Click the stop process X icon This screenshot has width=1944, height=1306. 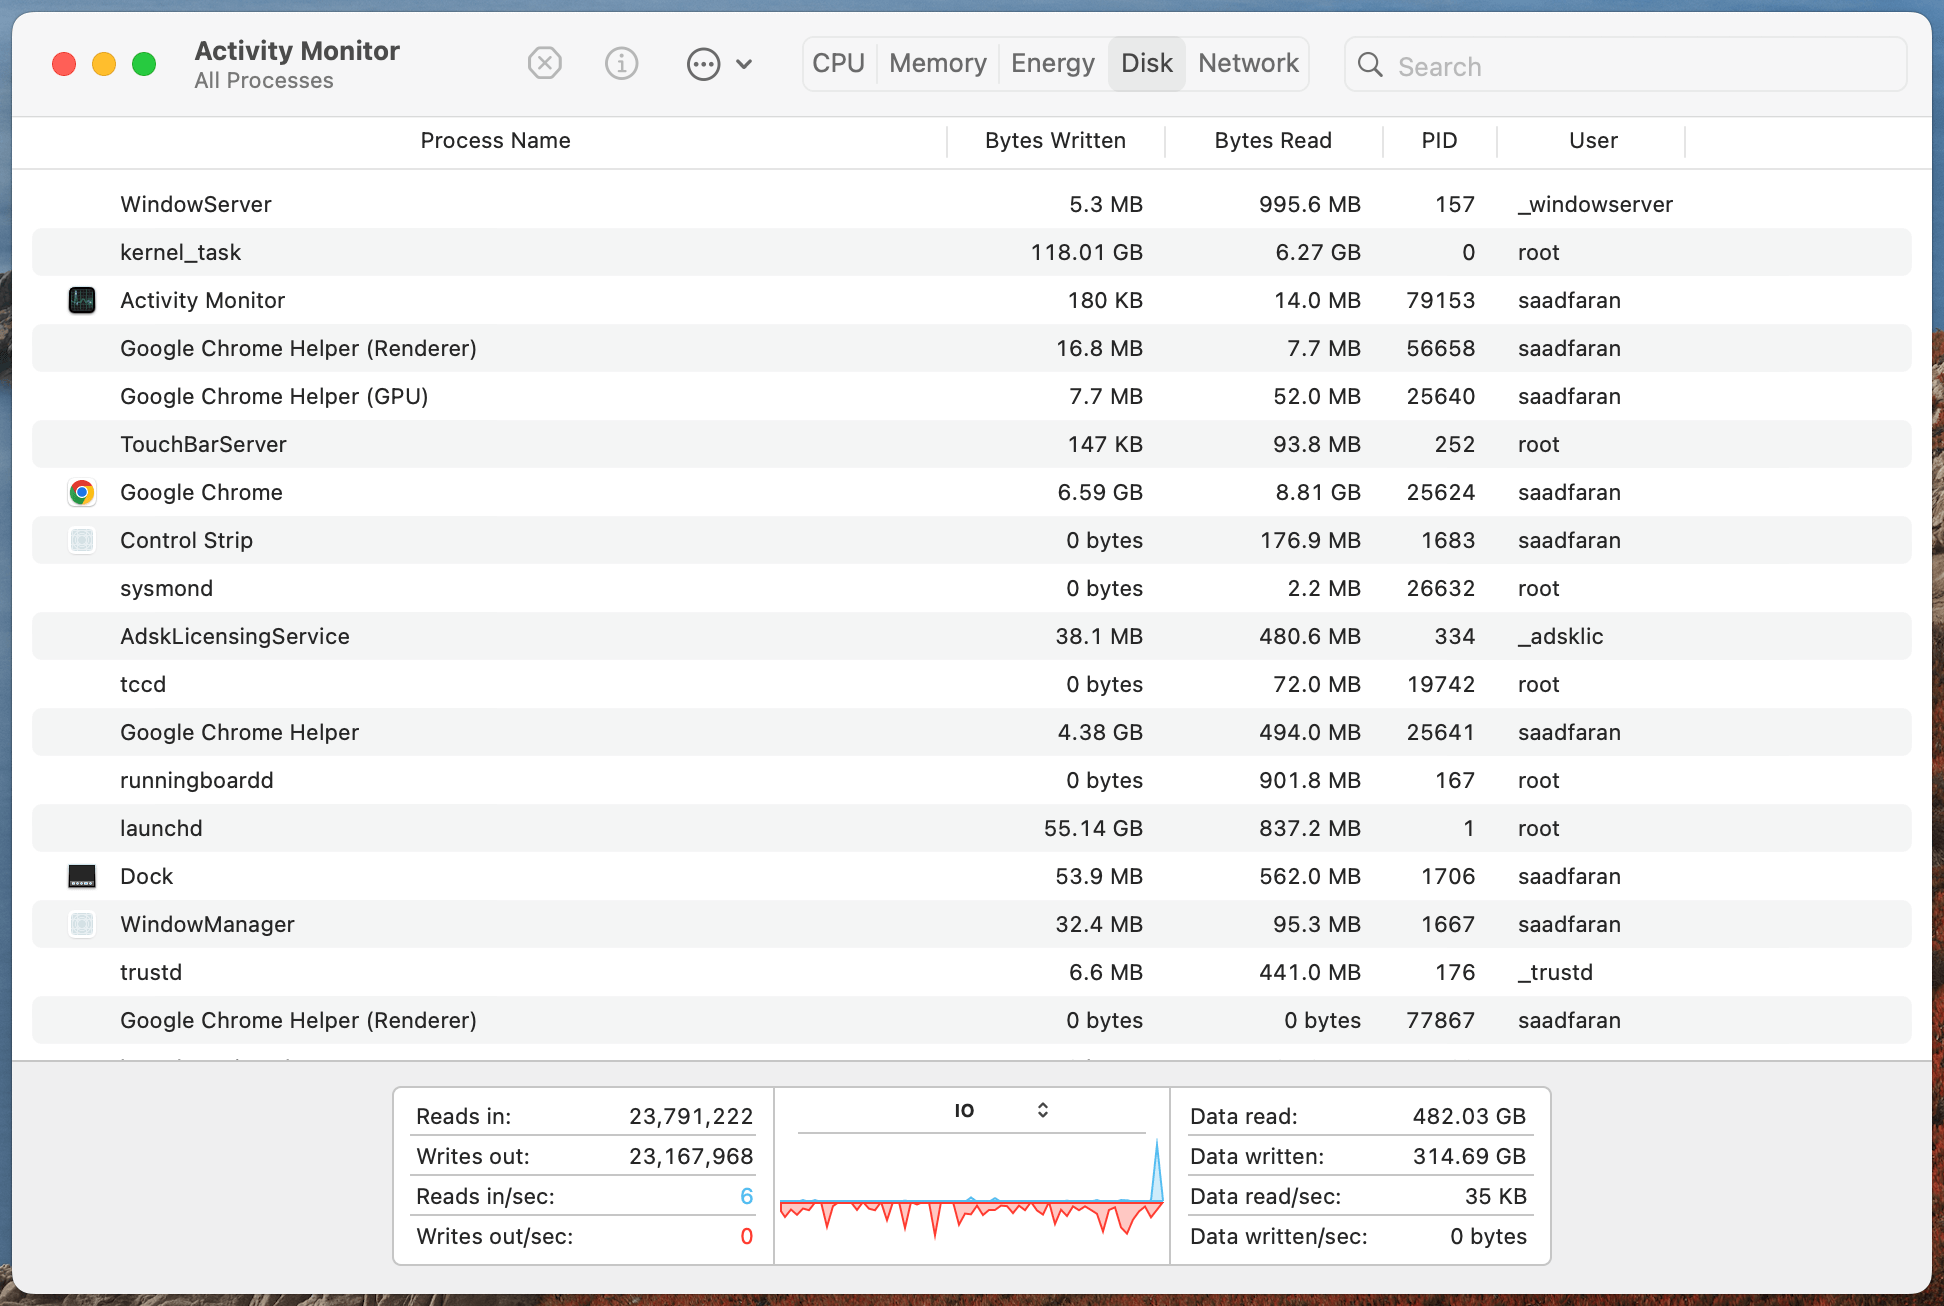[545, 64]
